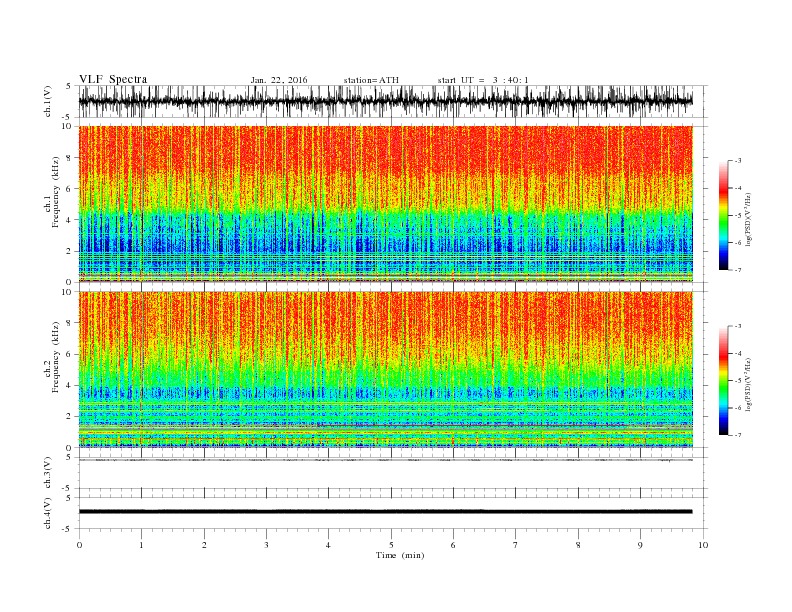The height and width of the screenshot is (612, 792).
Task: Click time axis tick label "2"
Action: [x=204, y=545]
